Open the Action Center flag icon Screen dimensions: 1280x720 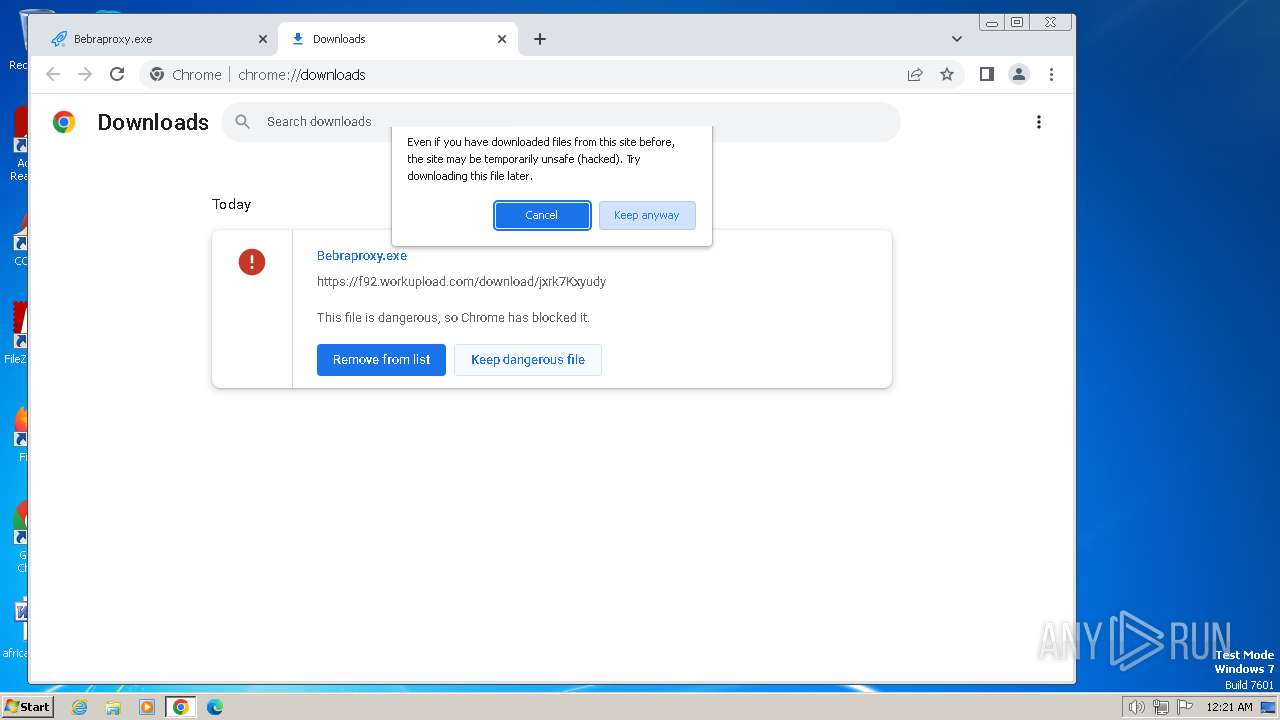pos(1184,707)
